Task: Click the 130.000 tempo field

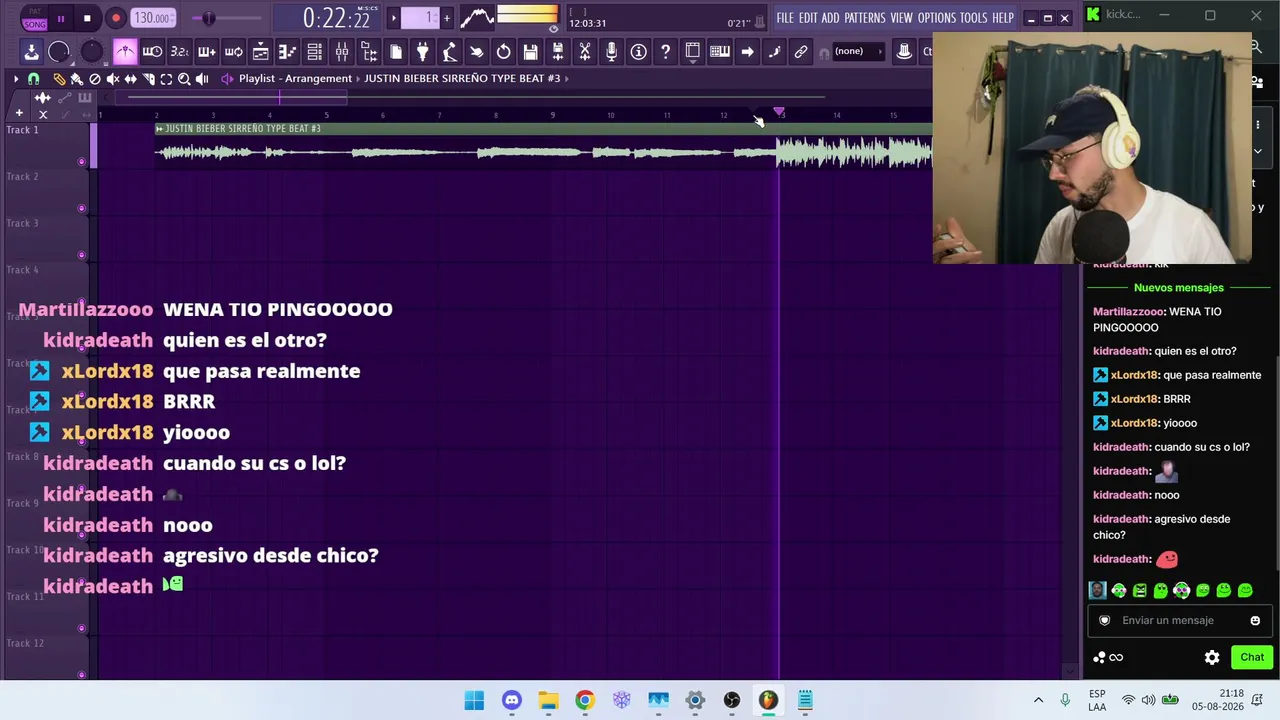Action: tap(152, 18)
